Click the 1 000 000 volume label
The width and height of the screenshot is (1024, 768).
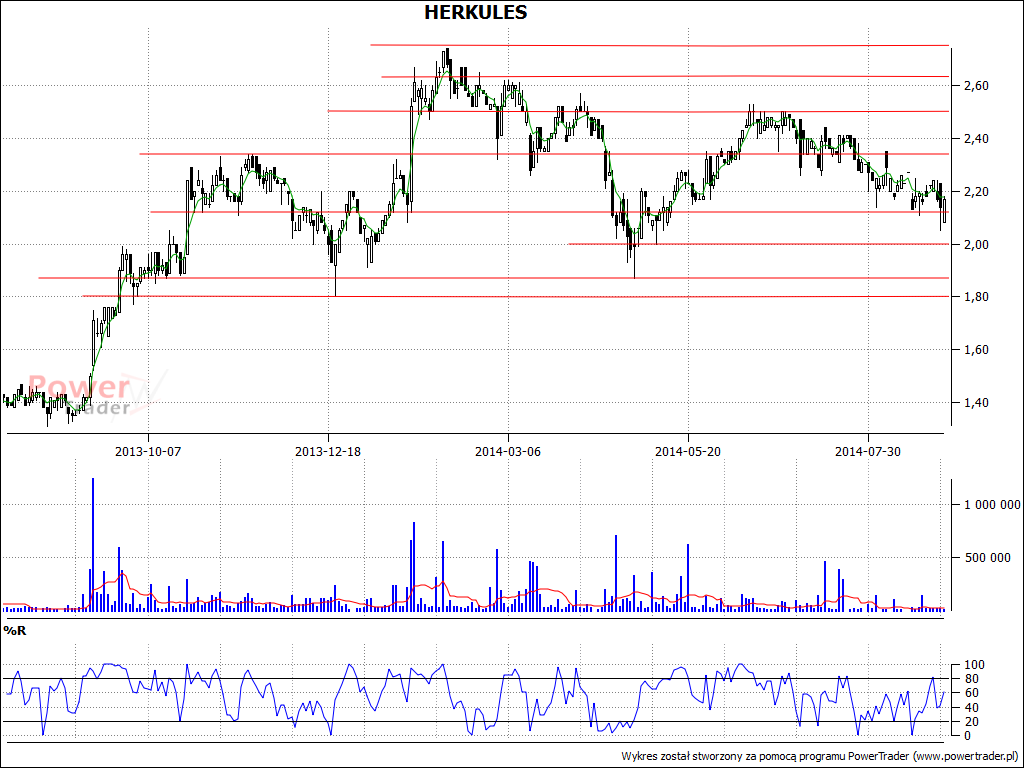pyautogui.click(x=992, y=504)
